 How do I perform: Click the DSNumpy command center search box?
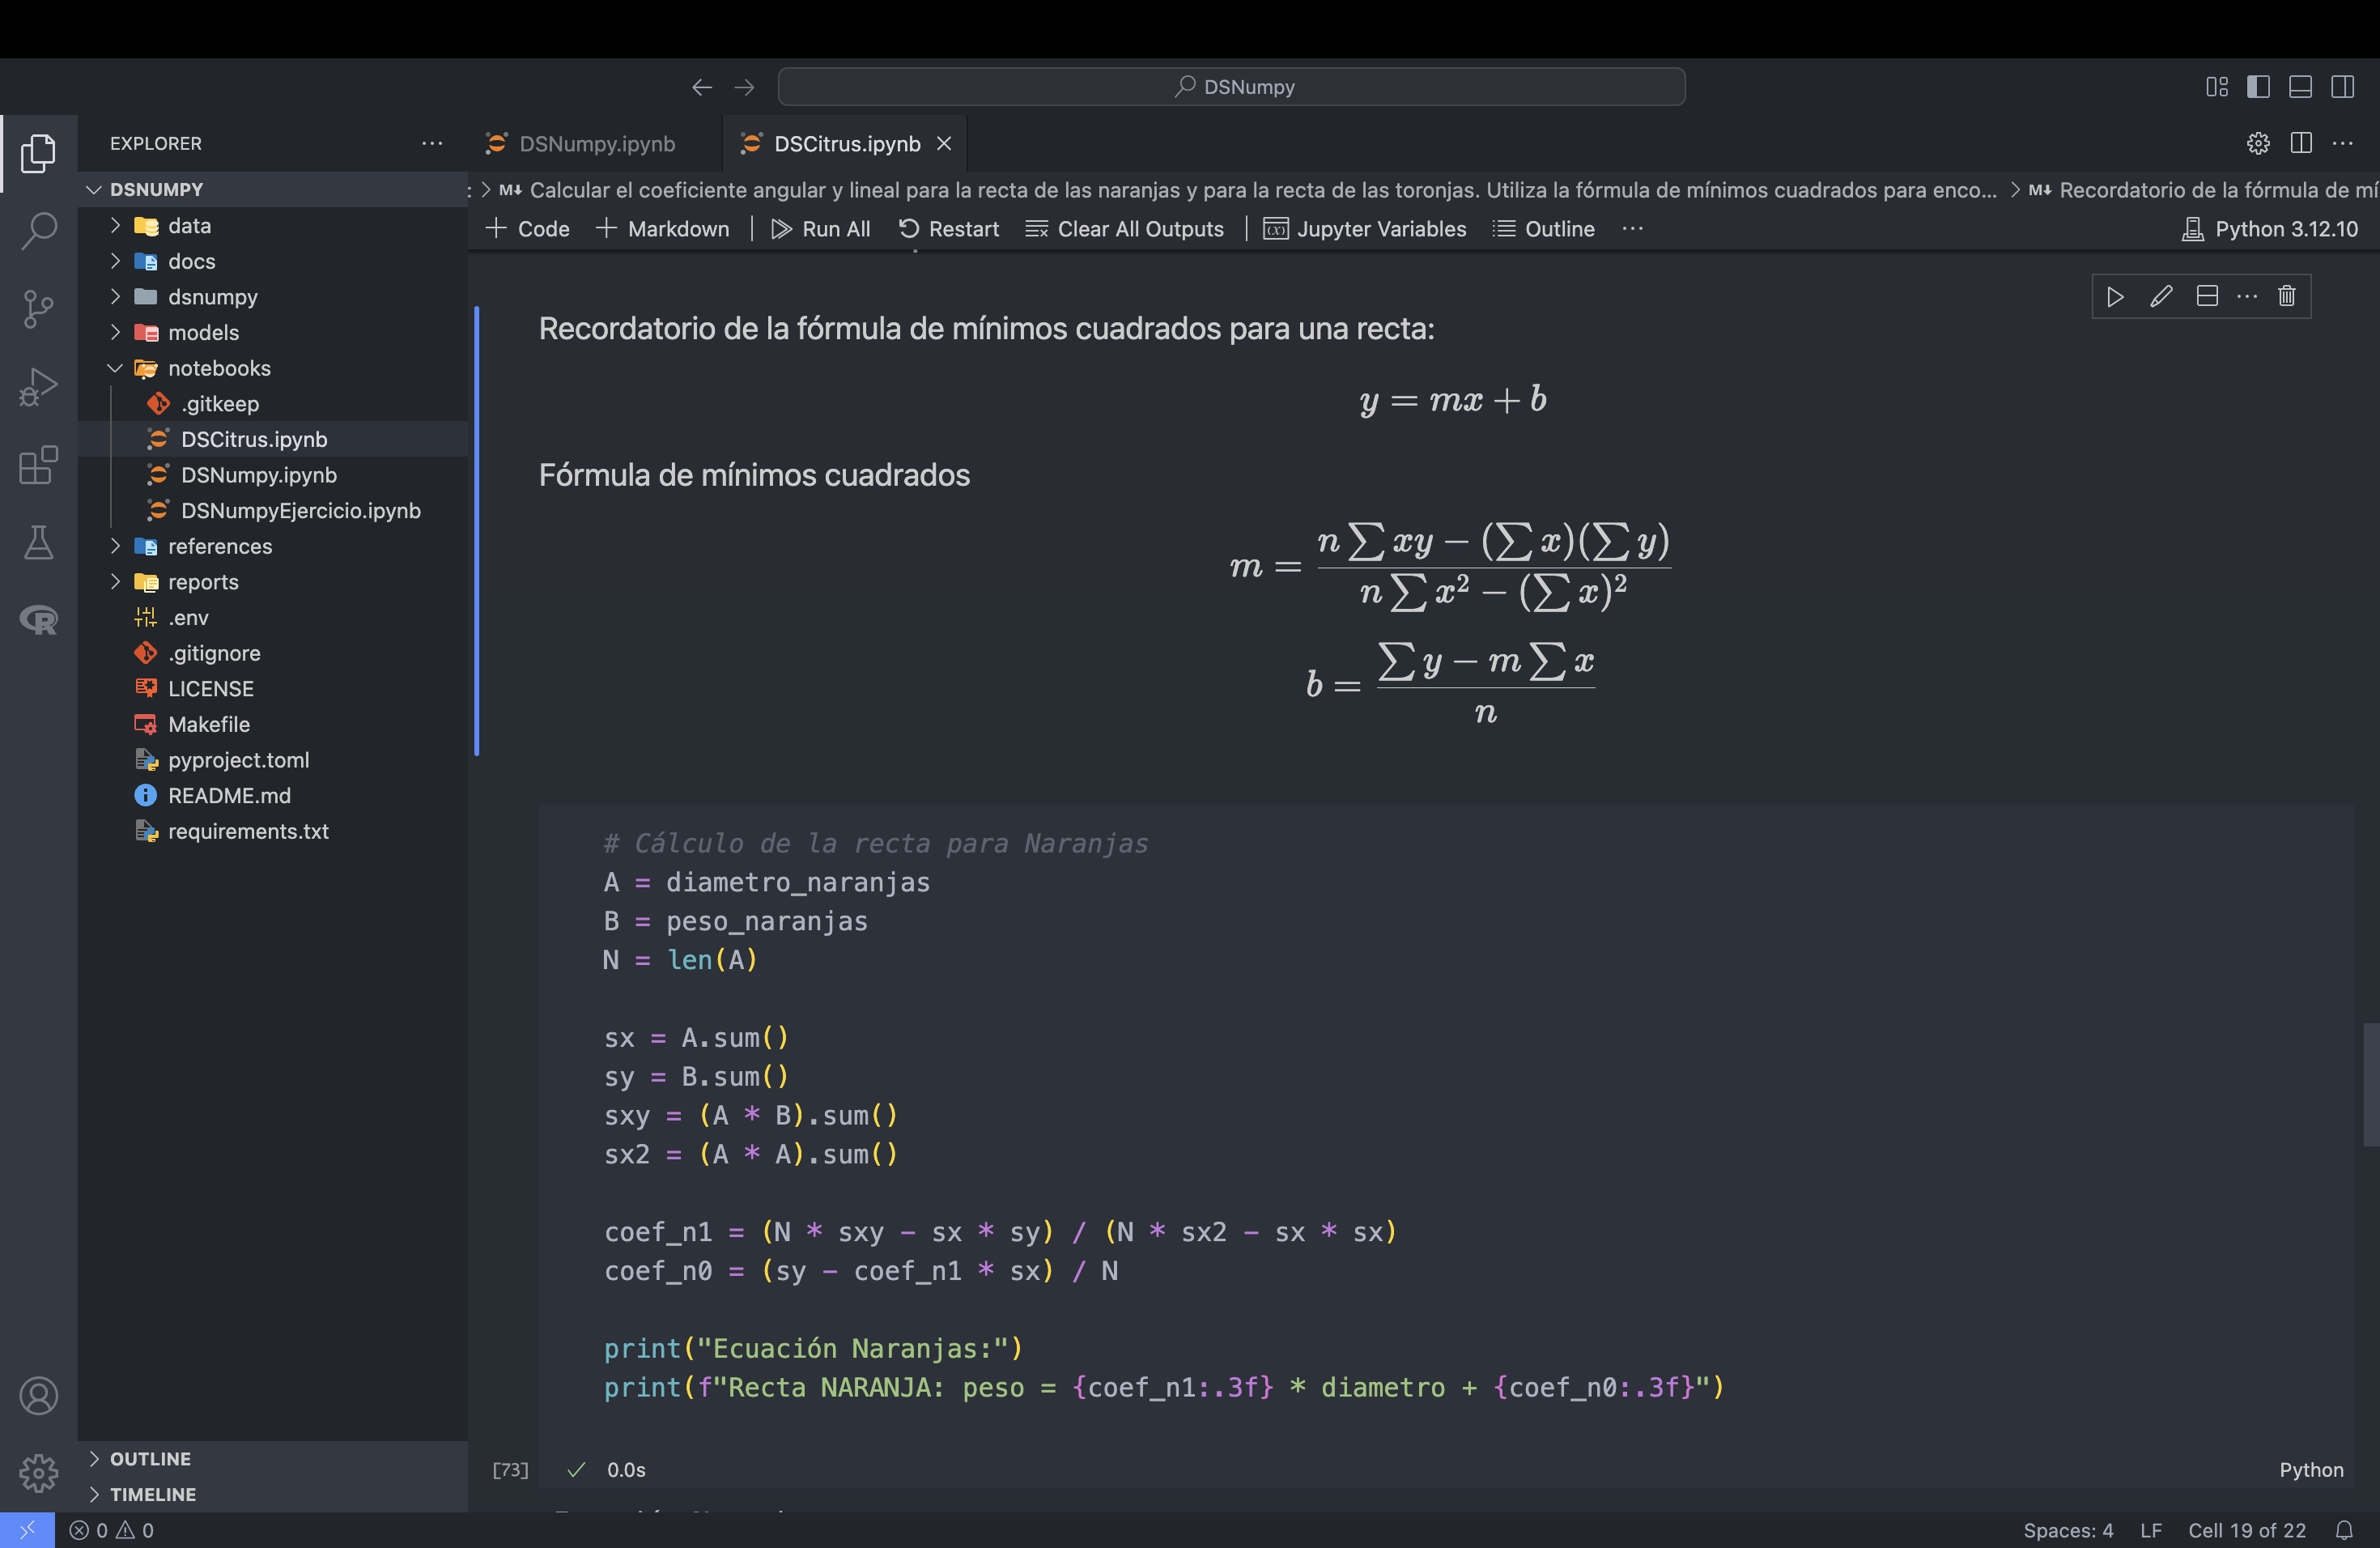(x=1231, y=87)
